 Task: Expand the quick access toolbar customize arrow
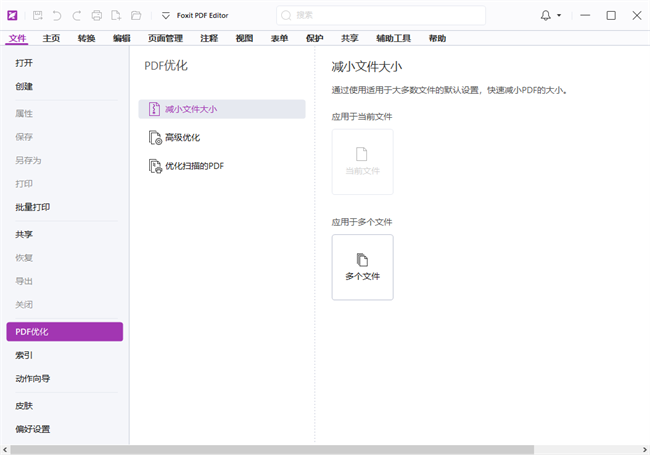[x=166, y=16]
